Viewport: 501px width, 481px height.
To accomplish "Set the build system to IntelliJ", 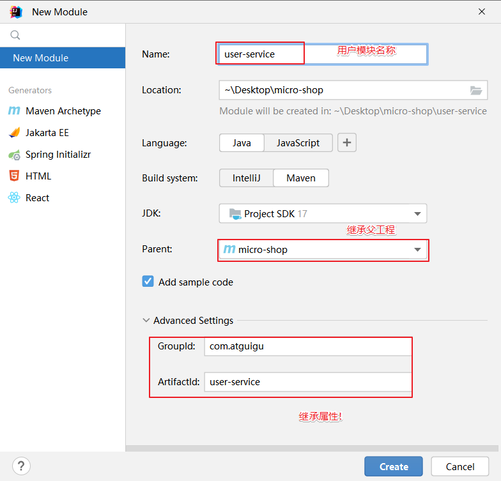I will pos(246,178).
